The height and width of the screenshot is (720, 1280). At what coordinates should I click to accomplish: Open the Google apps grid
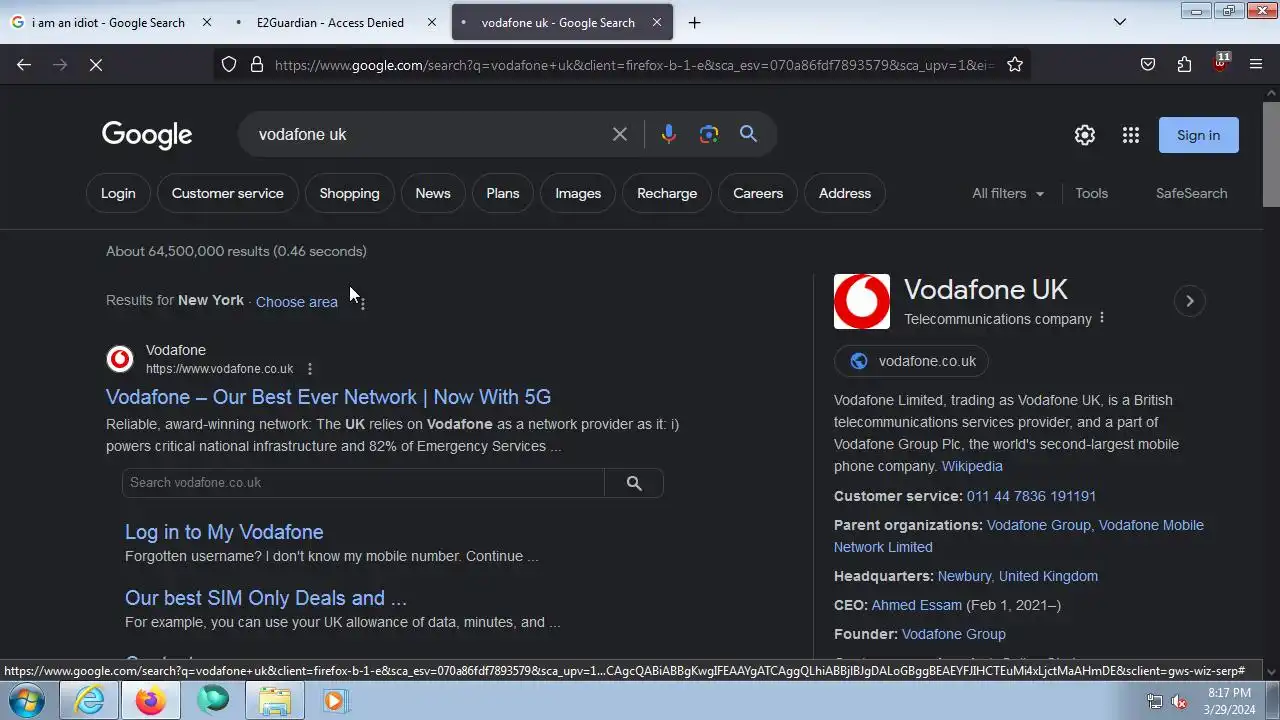point(1131,135)
